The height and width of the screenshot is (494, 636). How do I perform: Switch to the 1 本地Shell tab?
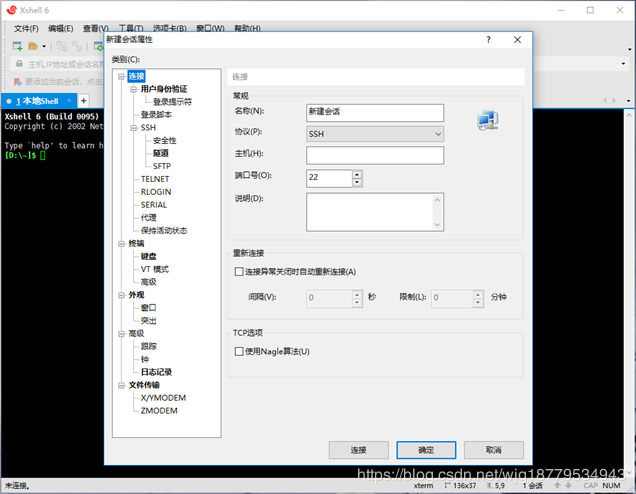click(37, 101)
